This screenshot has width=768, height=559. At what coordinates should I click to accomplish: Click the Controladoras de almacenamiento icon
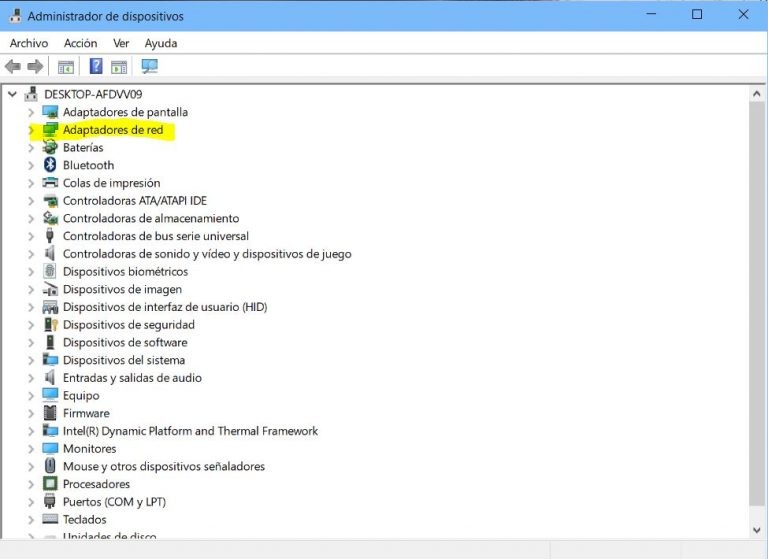(50, 218)
